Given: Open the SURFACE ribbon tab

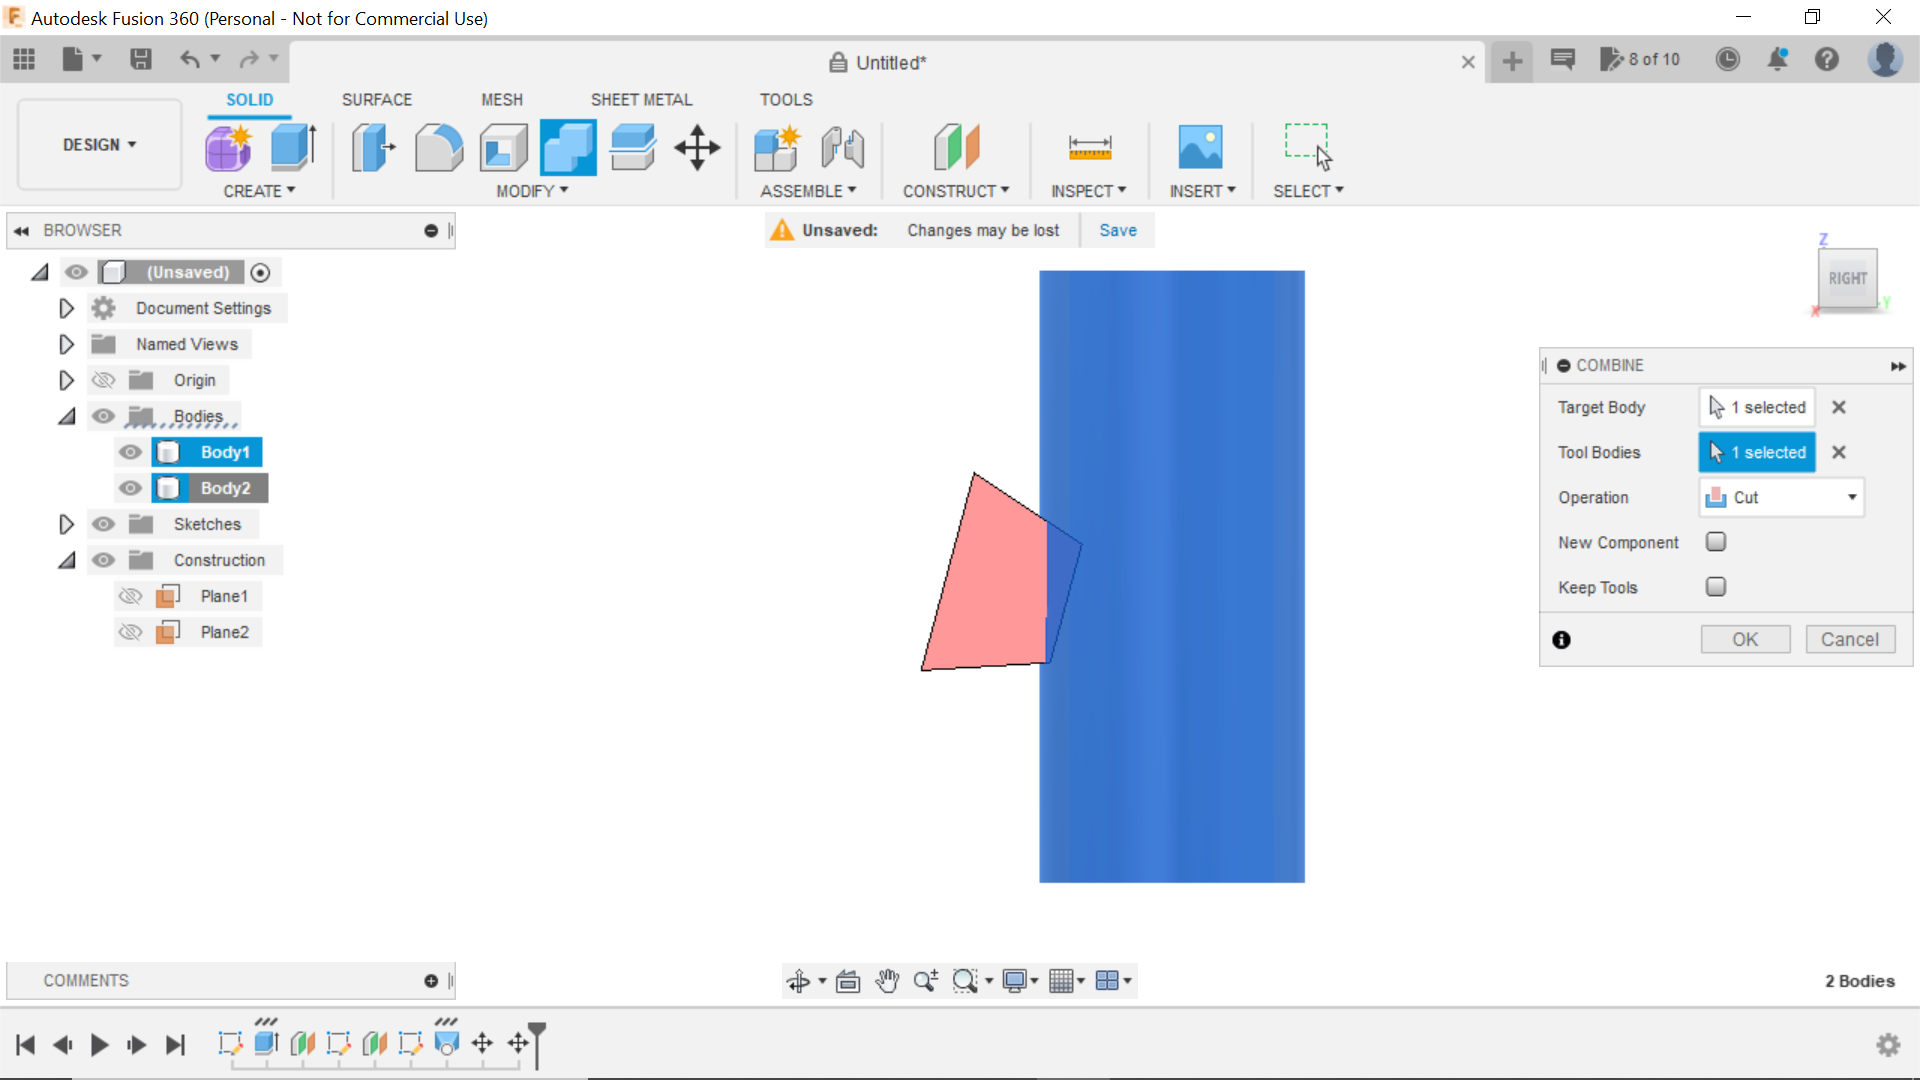Looking at the screenshot, I should tap(377, 99).
